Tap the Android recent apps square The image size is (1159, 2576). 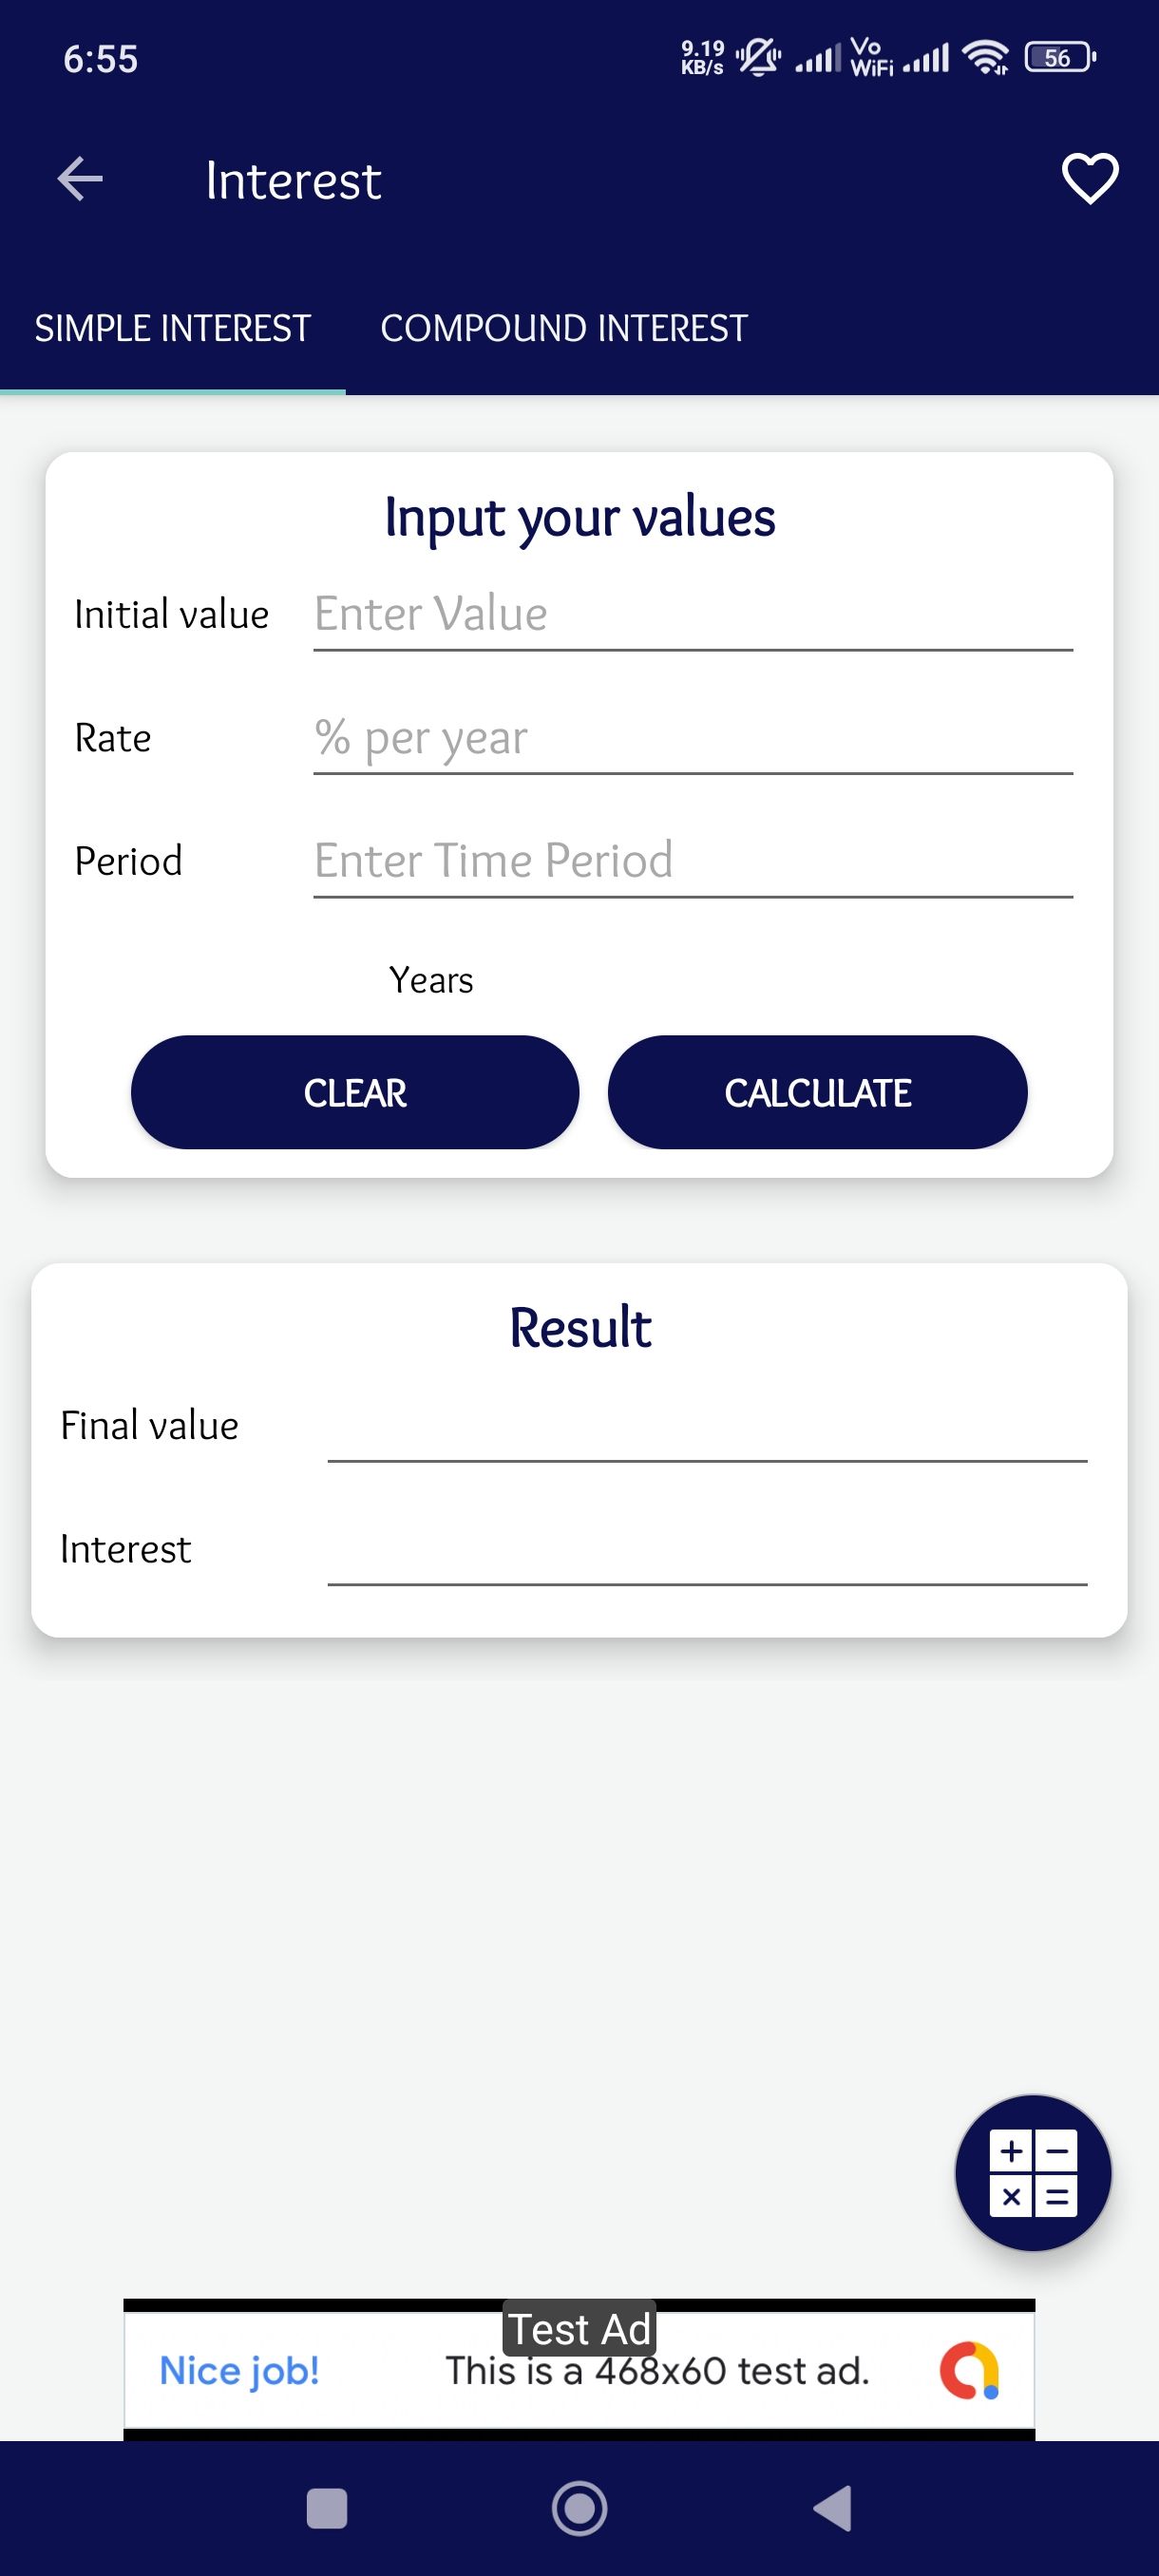tap(326, 2508)
